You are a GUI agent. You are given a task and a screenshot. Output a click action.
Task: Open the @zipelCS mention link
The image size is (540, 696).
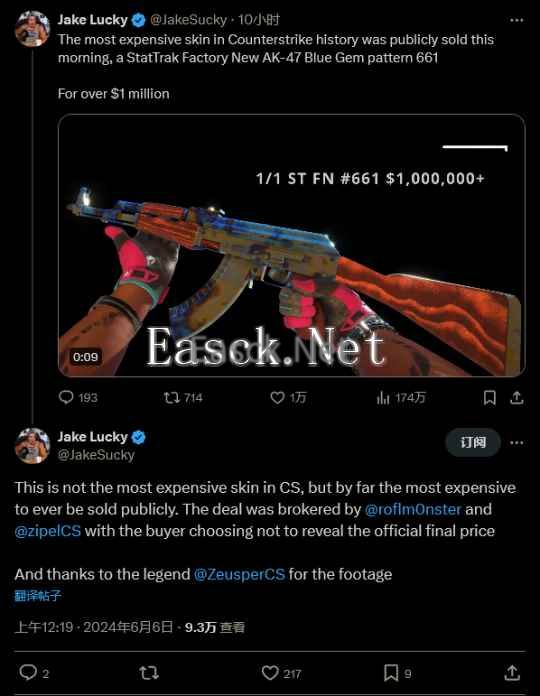pyautogui.click(x=48, y=531)
